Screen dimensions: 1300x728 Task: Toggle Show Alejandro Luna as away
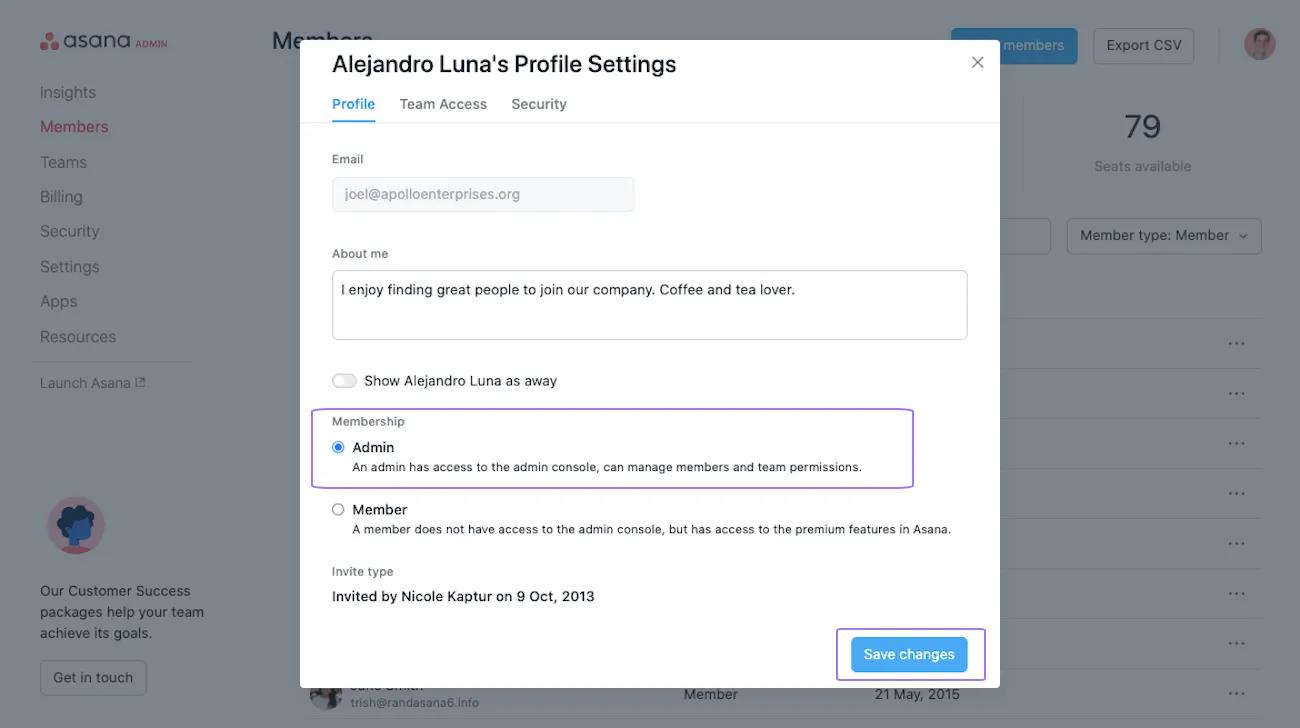pyautogui.click(x=344, y=380)
